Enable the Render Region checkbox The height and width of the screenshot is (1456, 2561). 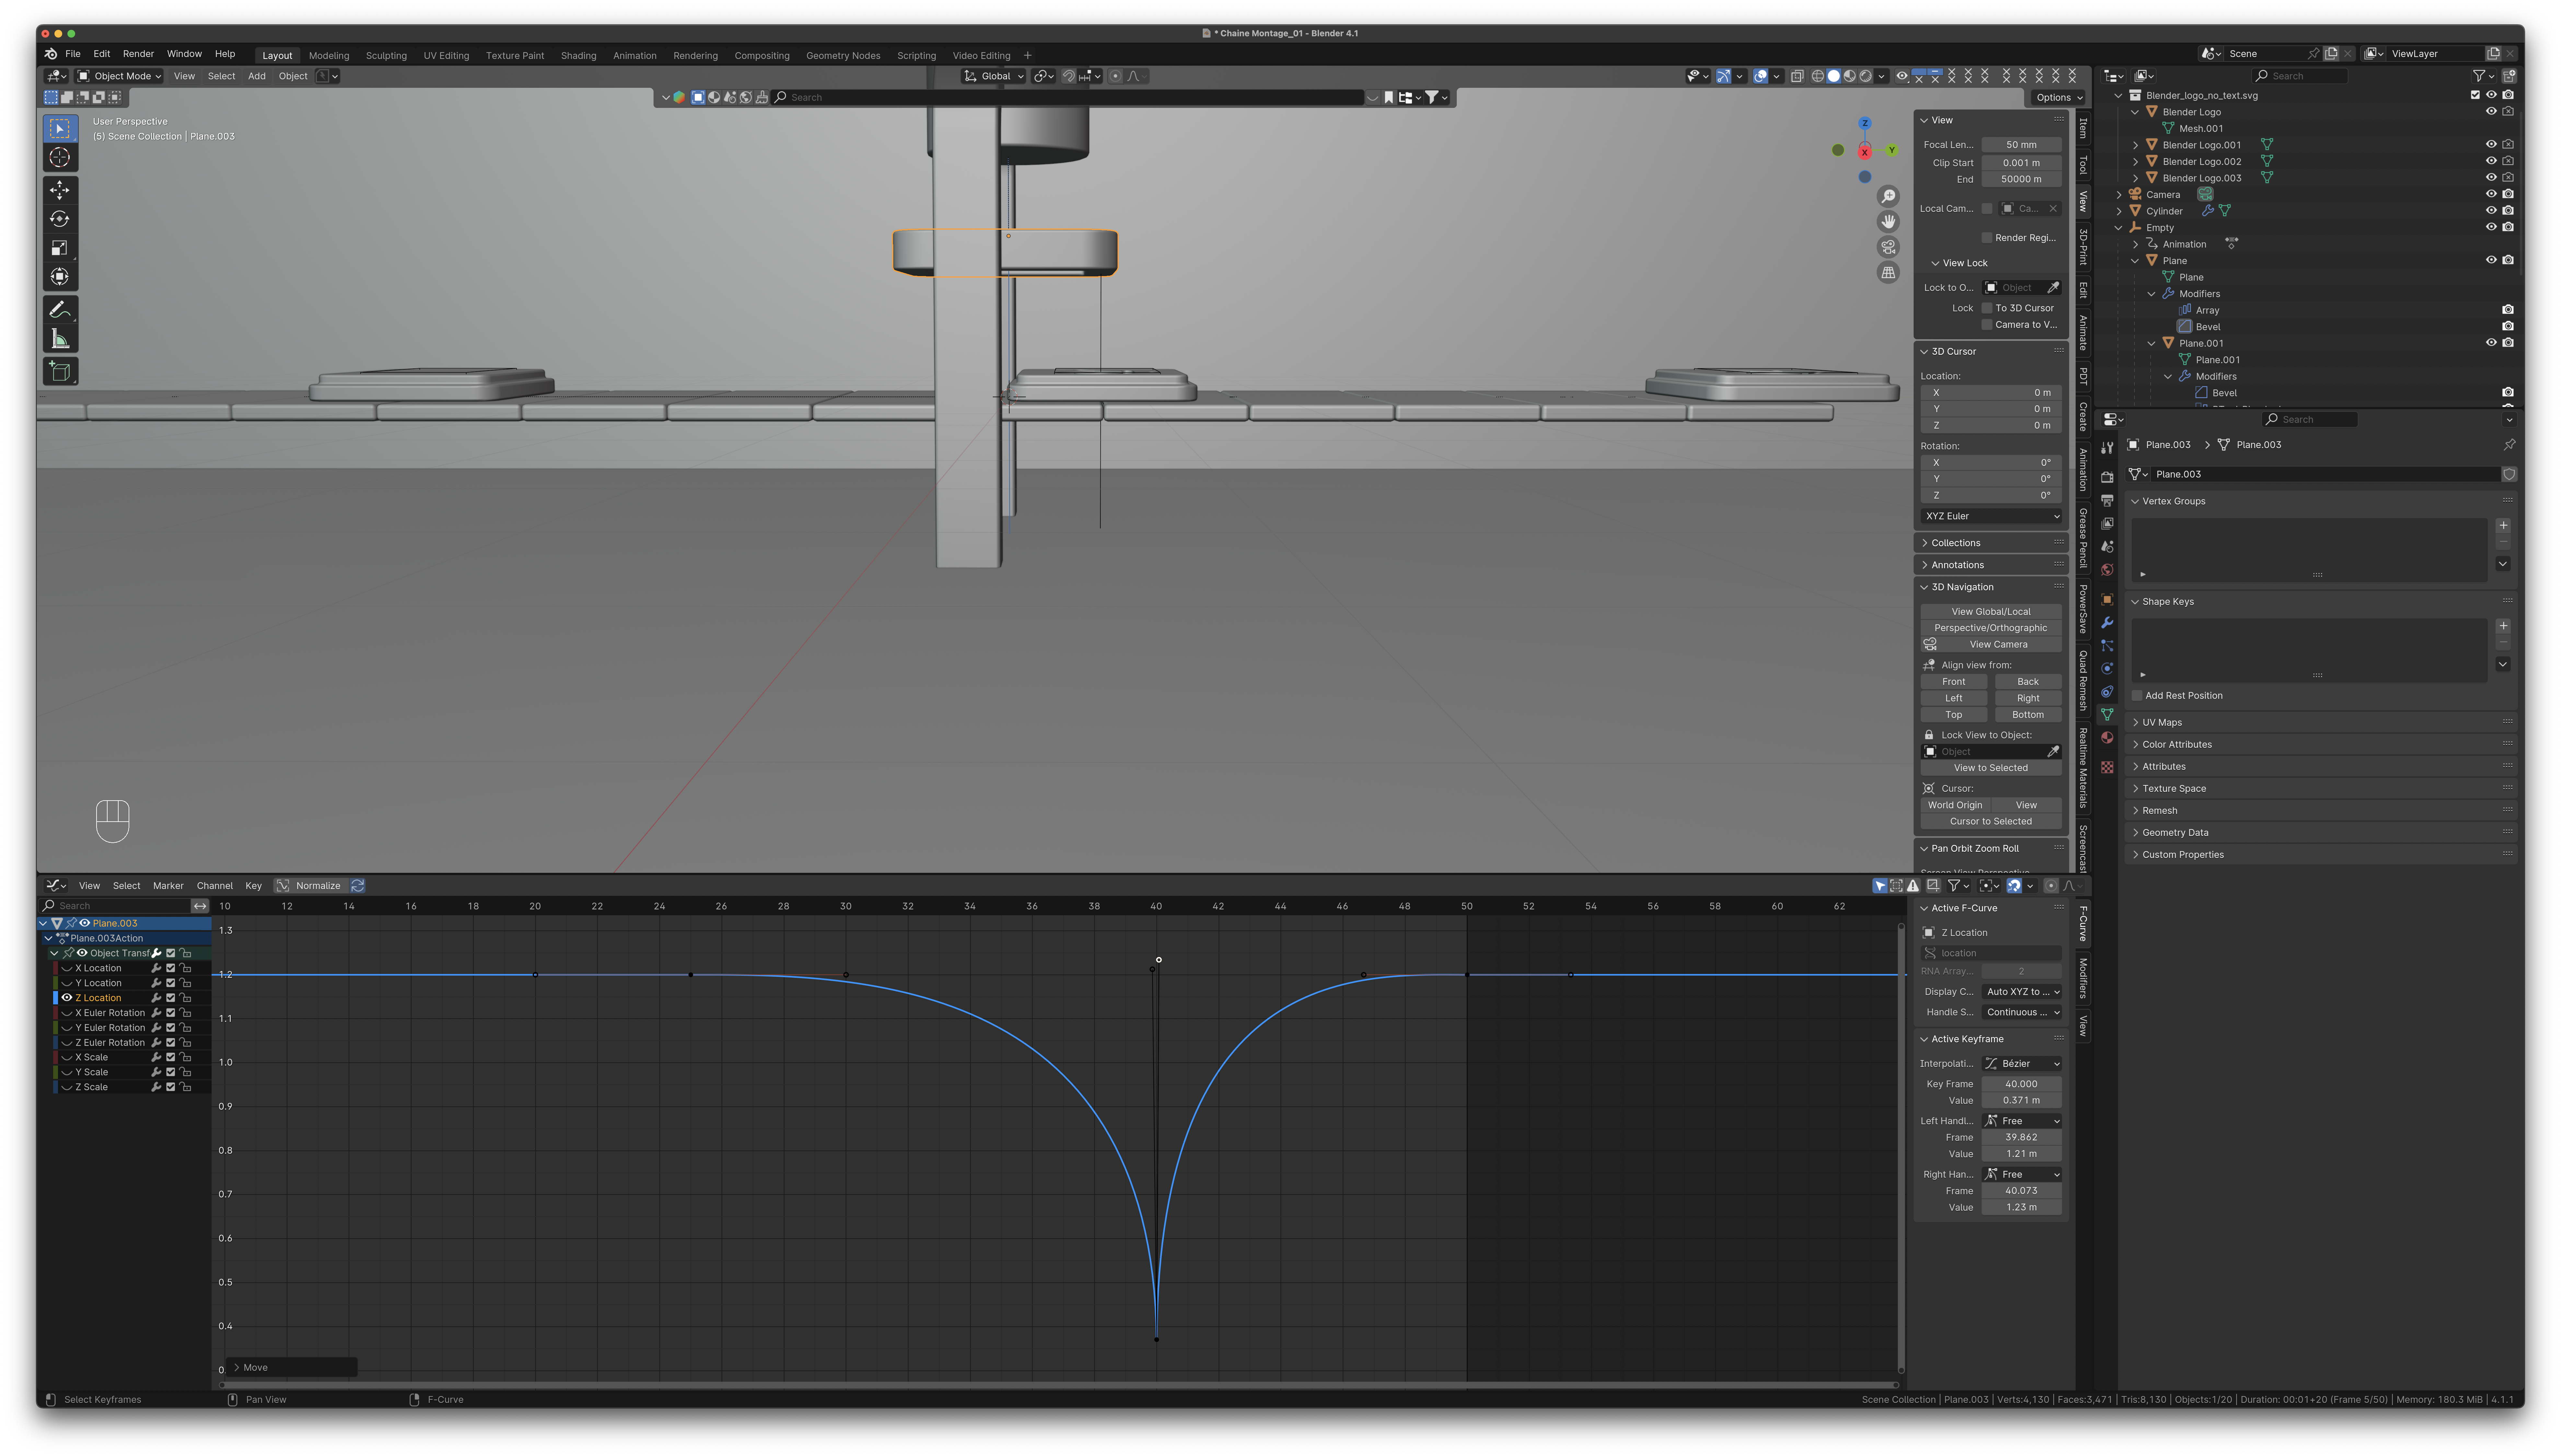coord(1987,238)
